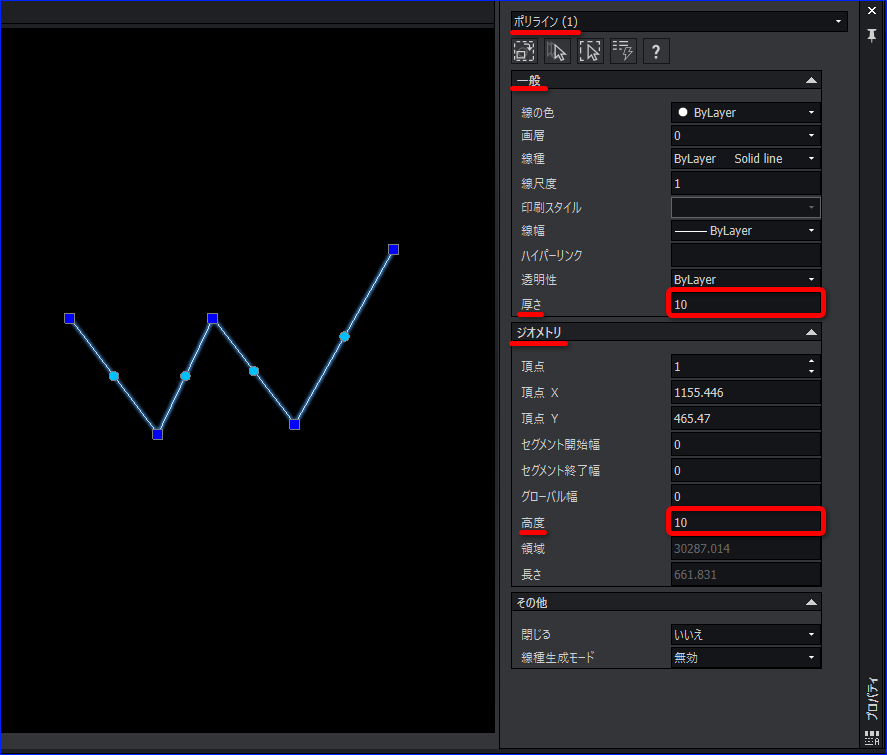Open the 透明性 dropdown
The width and height of the screenshot is (887, 755).
point(812,278)
